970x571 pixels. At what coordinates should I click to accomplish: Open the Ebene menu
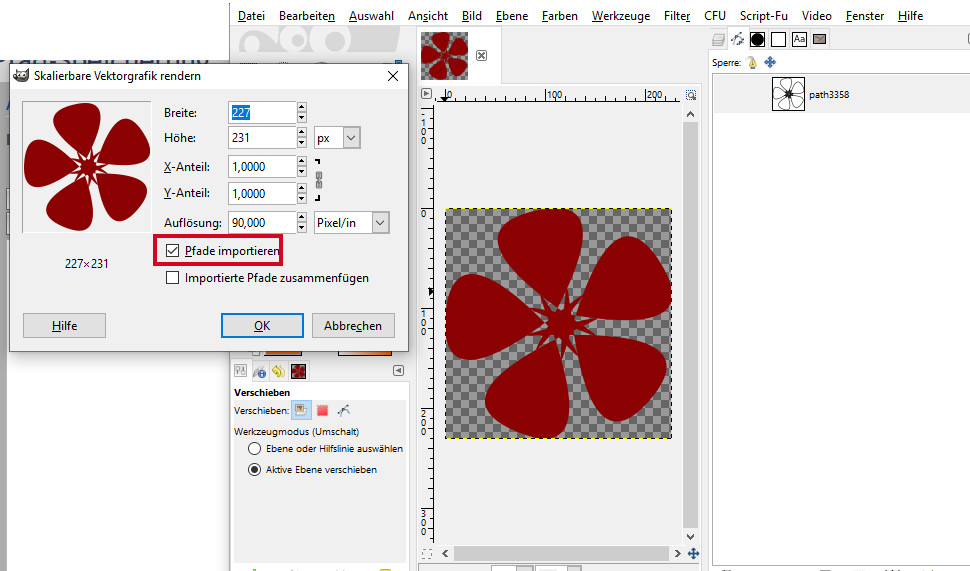(511, 16)
